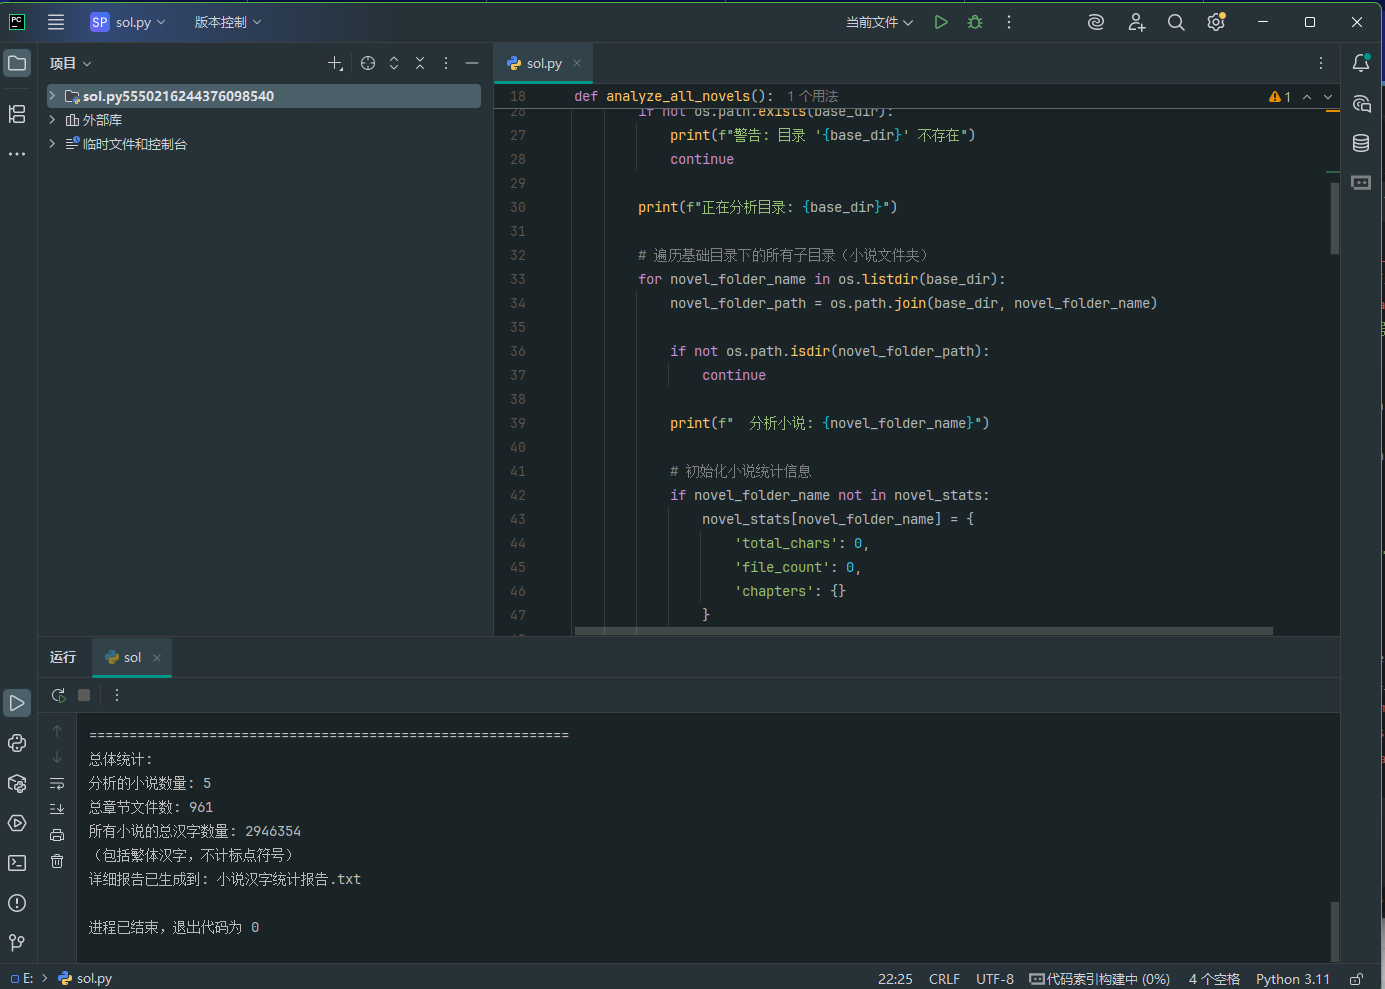
Task: Select the sol.py editor tab
Action: point(543,63)
